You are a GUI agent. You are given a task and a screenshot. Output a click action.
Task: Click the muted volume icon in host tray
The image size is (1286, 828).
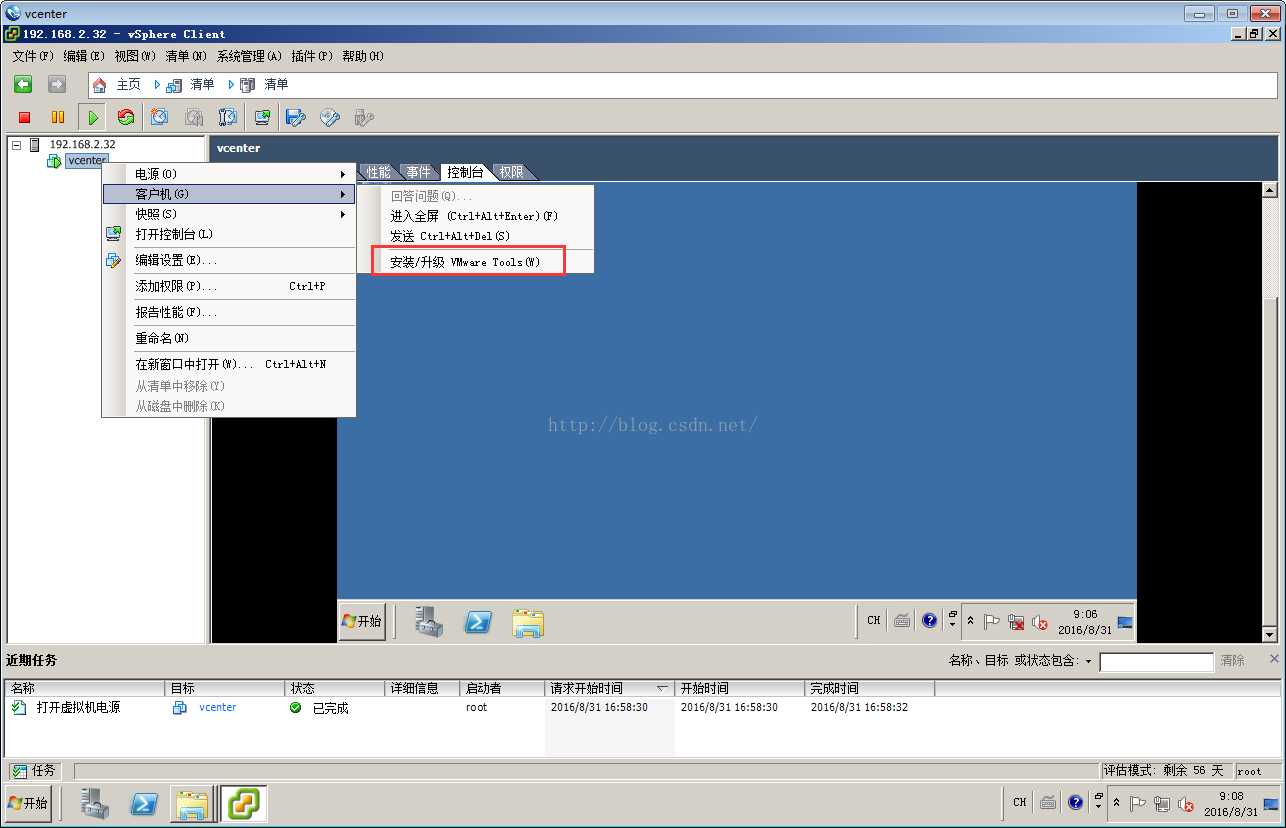1186,803
